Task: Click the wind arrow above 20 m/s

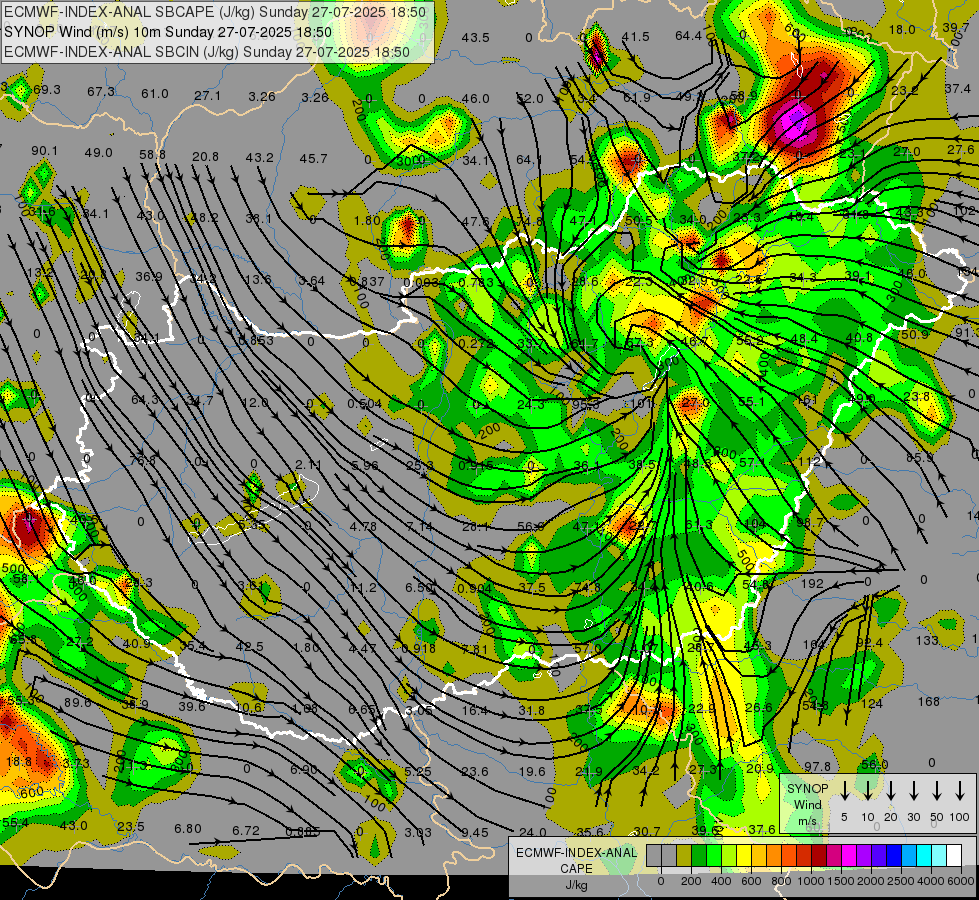Action: pos(891,791)
